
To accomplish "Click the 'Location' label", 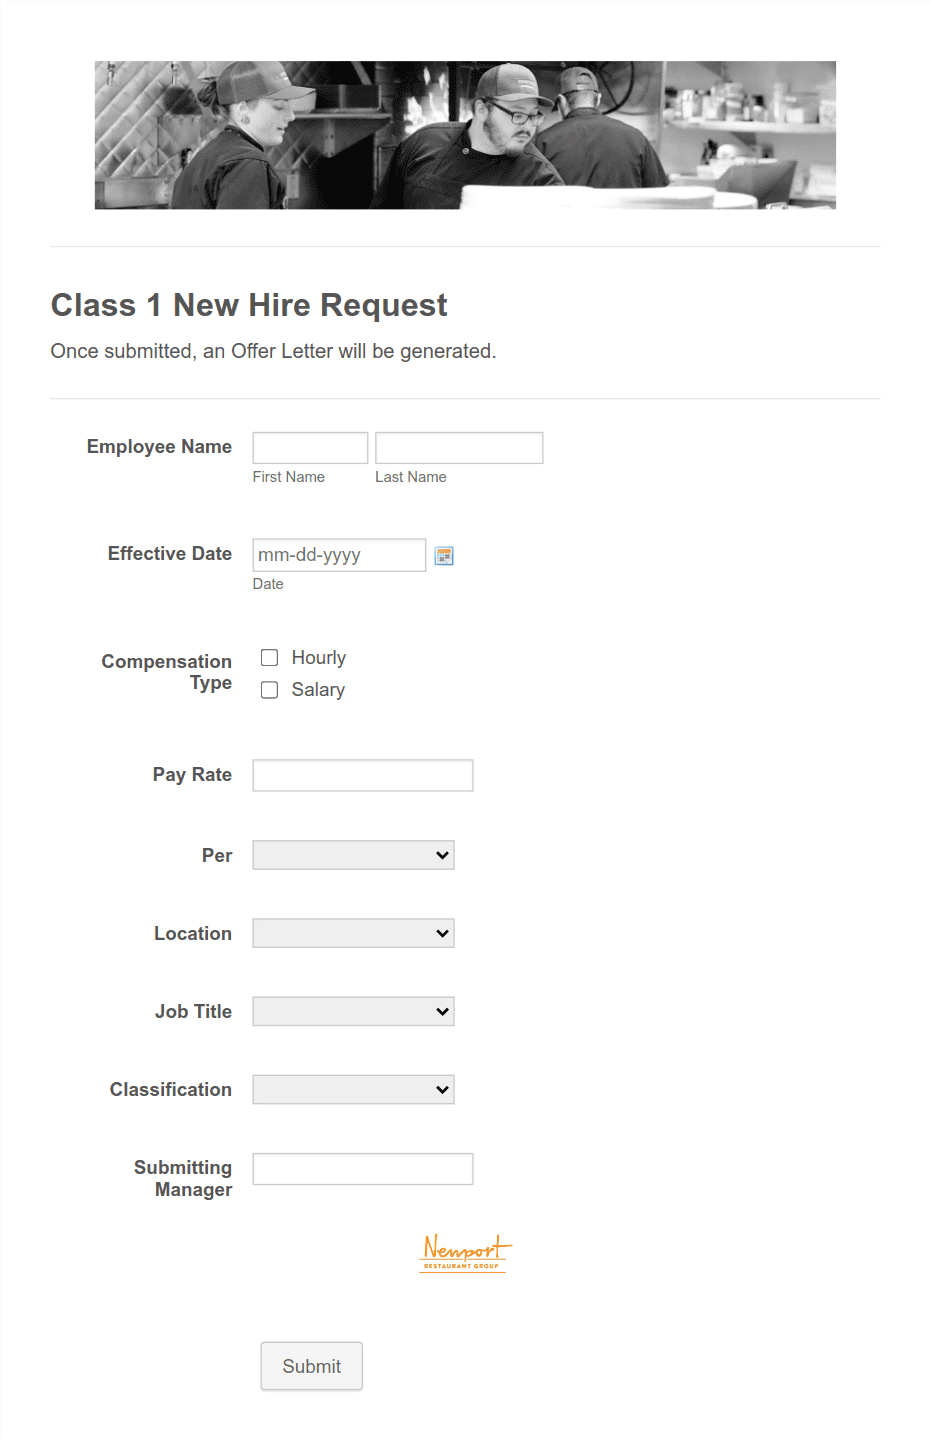I will [x=193, y=934].
